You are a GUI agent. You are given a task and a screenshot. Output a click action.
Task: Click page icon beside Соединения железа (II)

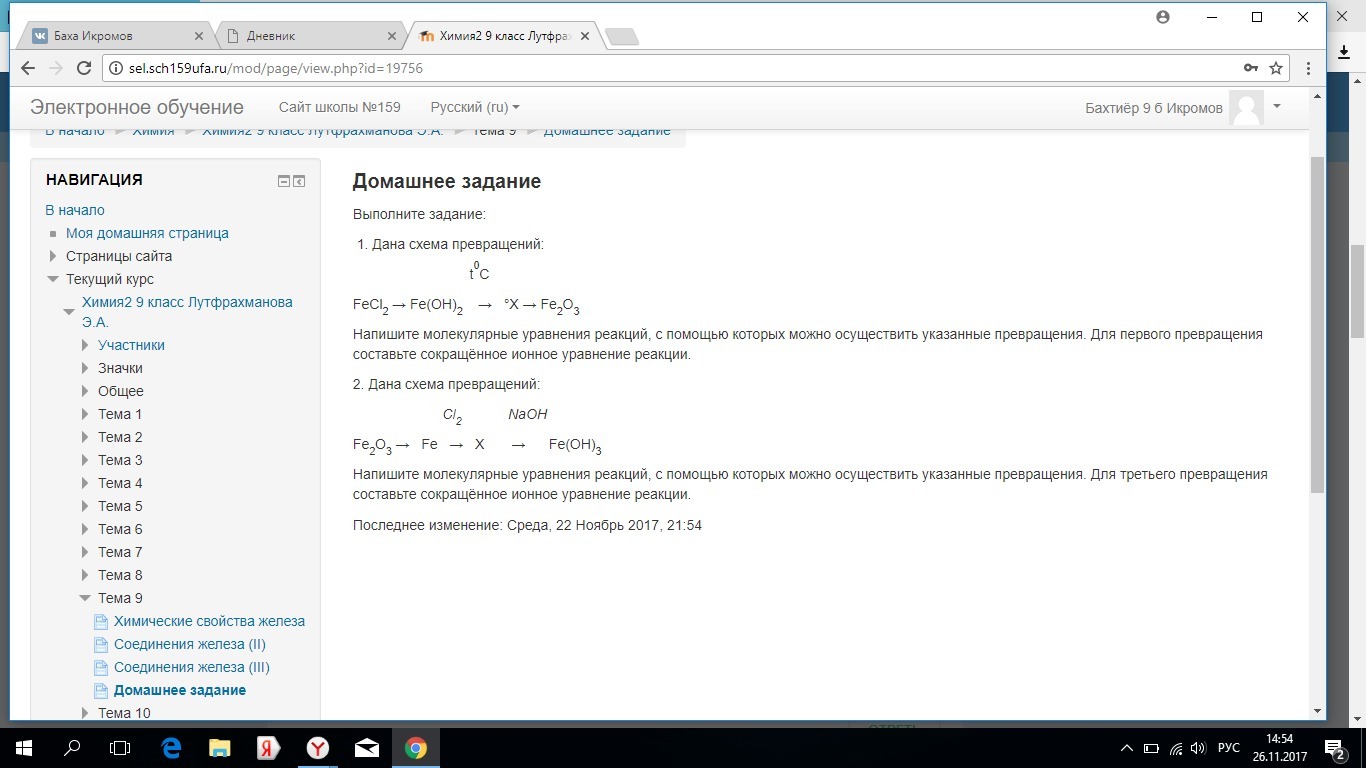(100, 644)
